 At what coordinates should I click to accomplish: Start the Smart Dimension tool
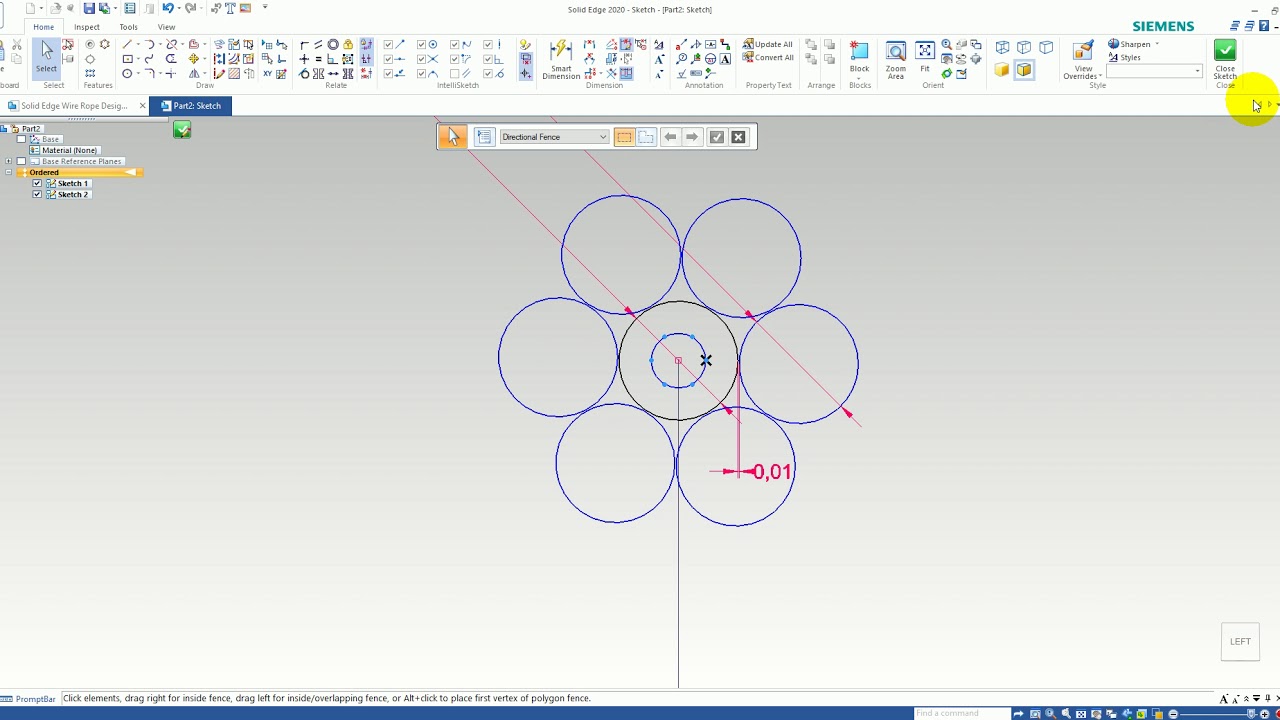coord(561,60)
